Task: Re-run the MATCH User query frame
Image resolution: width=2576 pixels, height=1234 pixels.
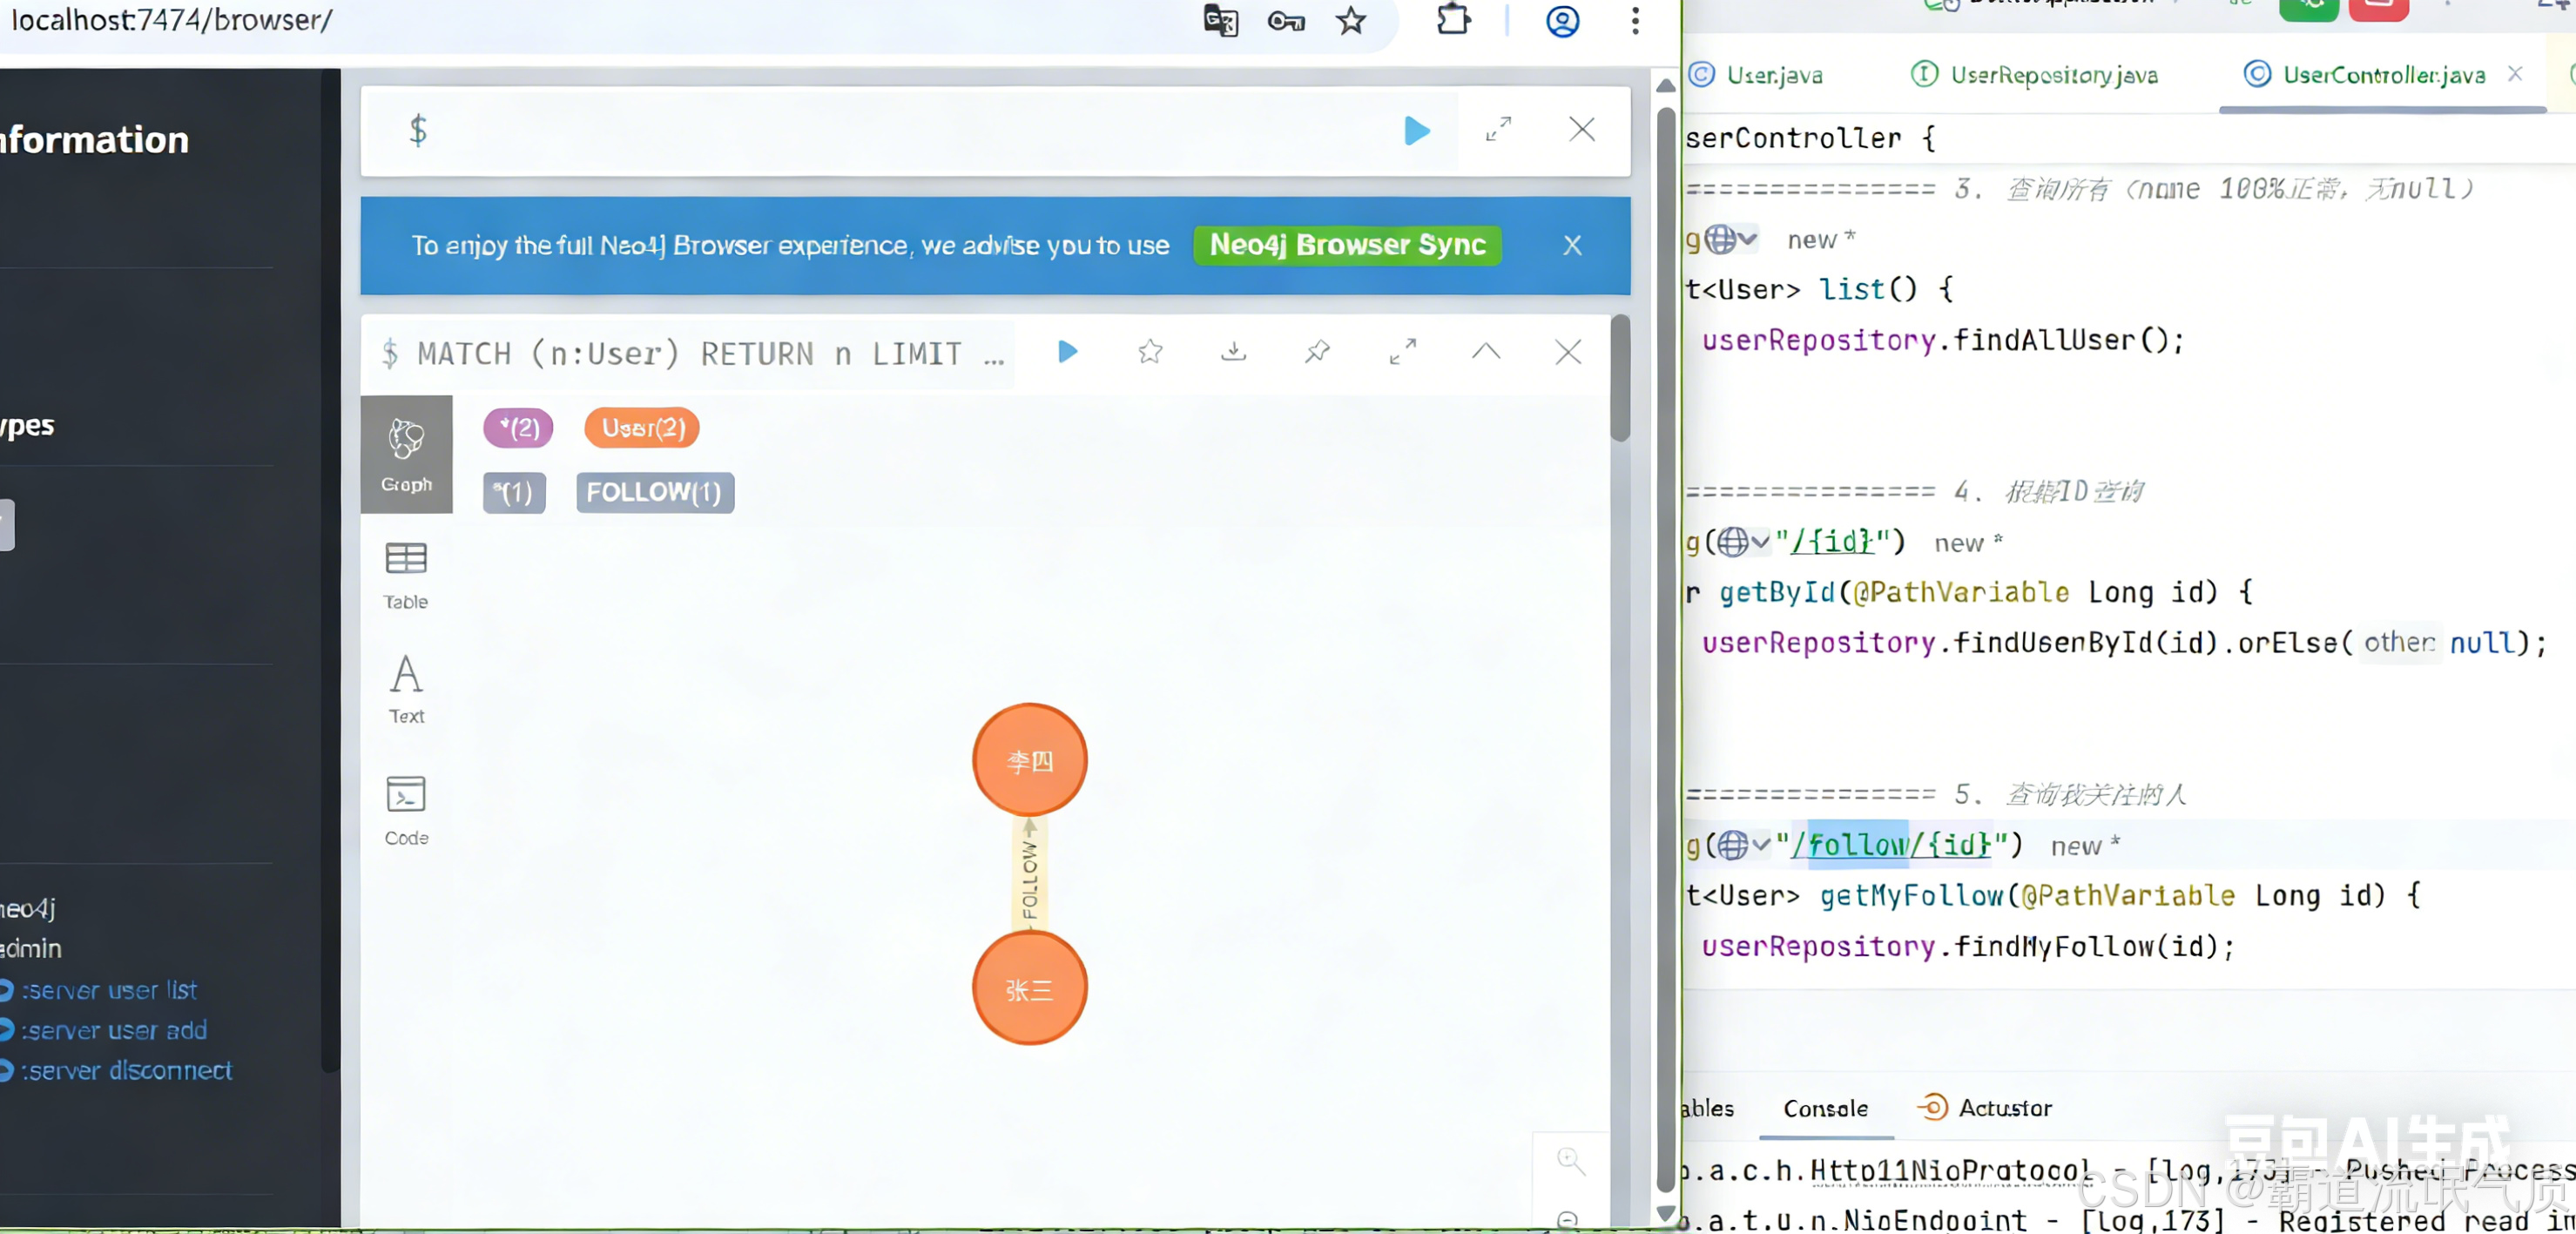Action: [1067, 352]
